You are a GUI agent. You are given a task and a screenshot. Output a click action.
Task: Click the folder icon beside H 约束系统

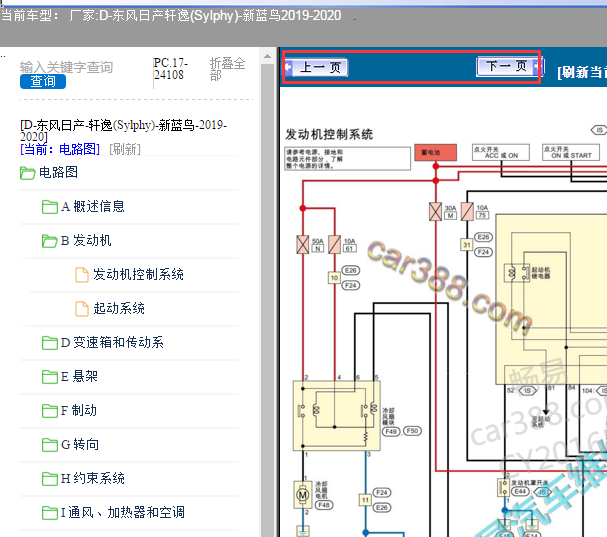pos(50,479)
